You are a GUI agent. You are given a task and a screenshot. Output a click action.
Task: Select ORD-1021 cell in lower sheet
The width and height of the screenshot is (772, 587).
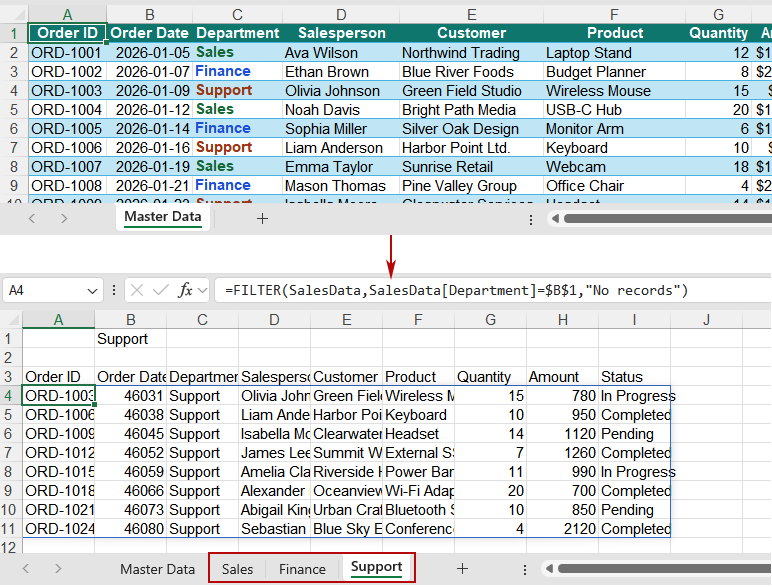[x=59, y=510]
